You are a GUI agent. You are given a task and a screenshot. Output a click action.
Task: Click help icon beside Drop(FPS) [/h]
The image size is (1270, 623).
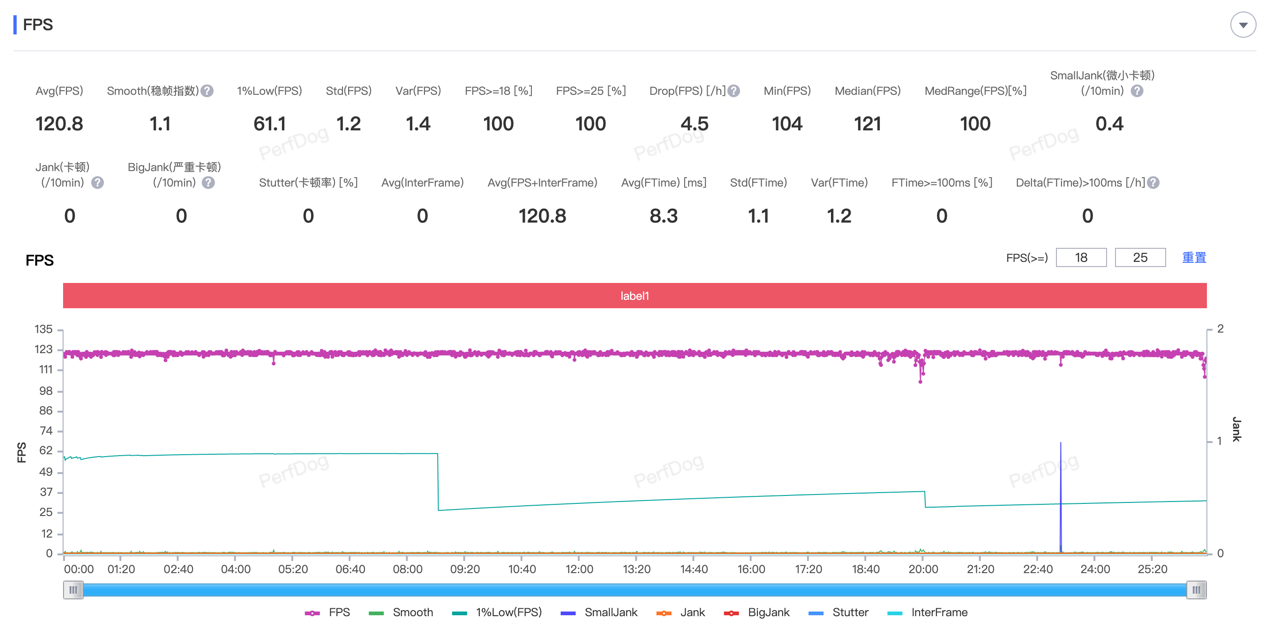[x=734, y=91]
